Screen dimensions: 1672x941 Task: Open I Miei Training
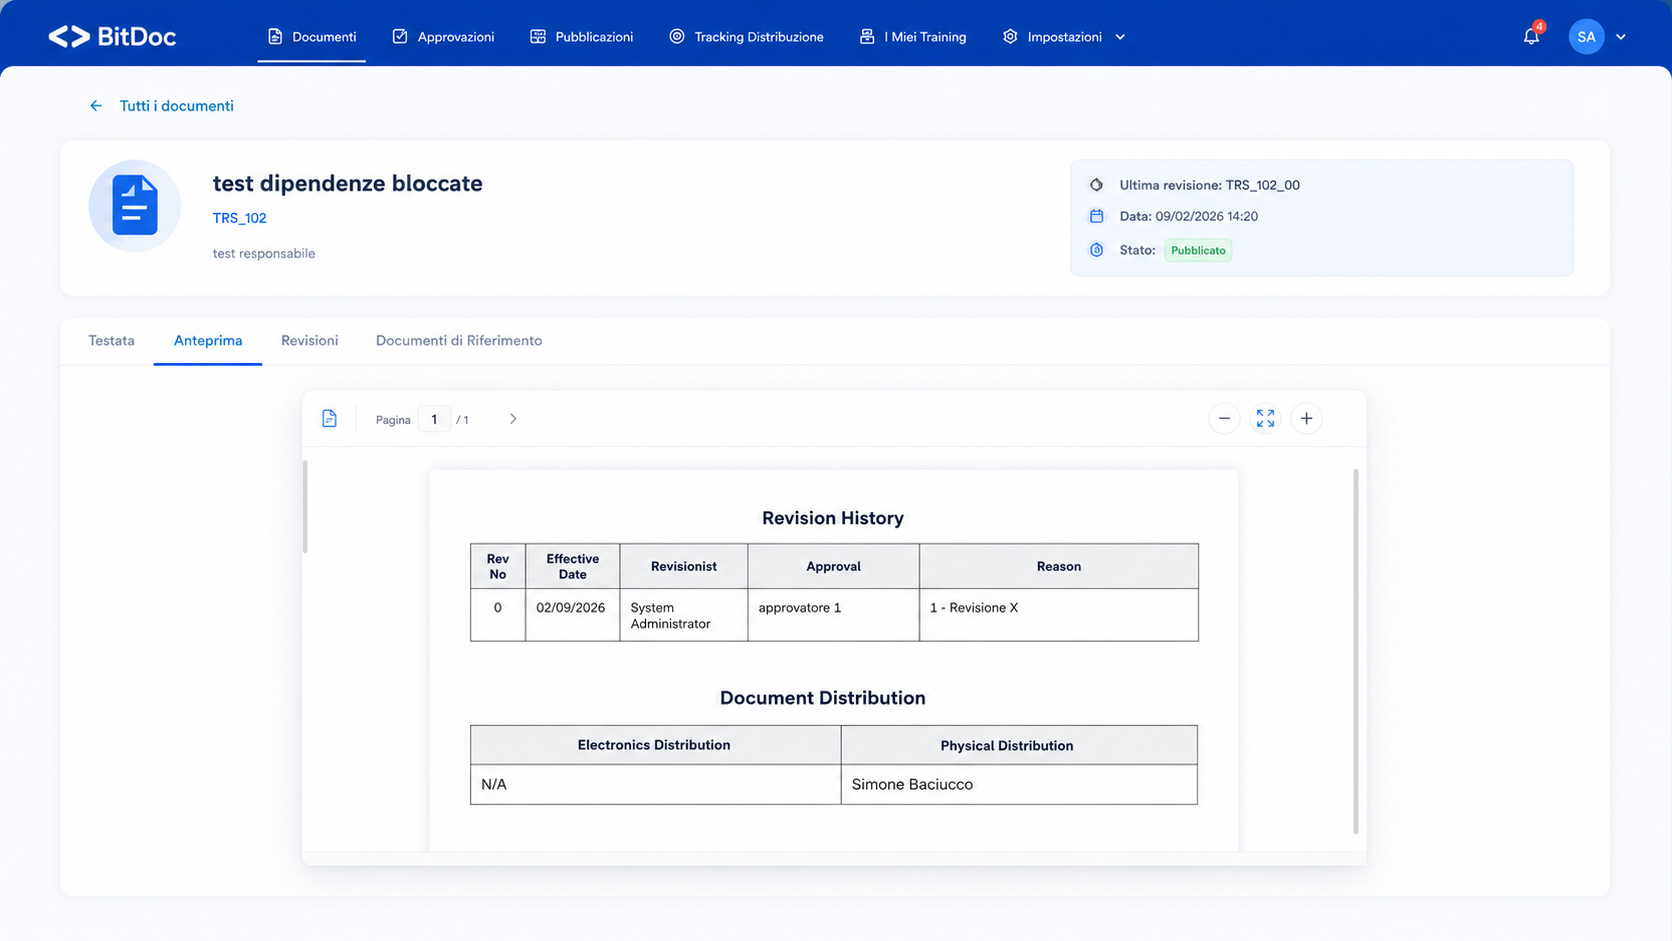coord(913,37)
